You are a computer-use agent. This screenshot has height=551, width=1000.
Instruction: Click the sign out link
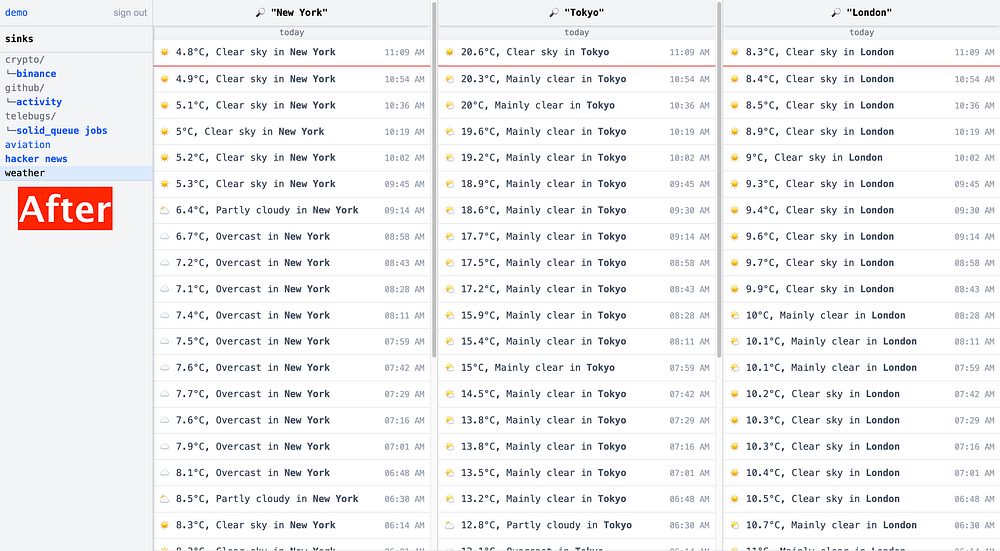130,13
